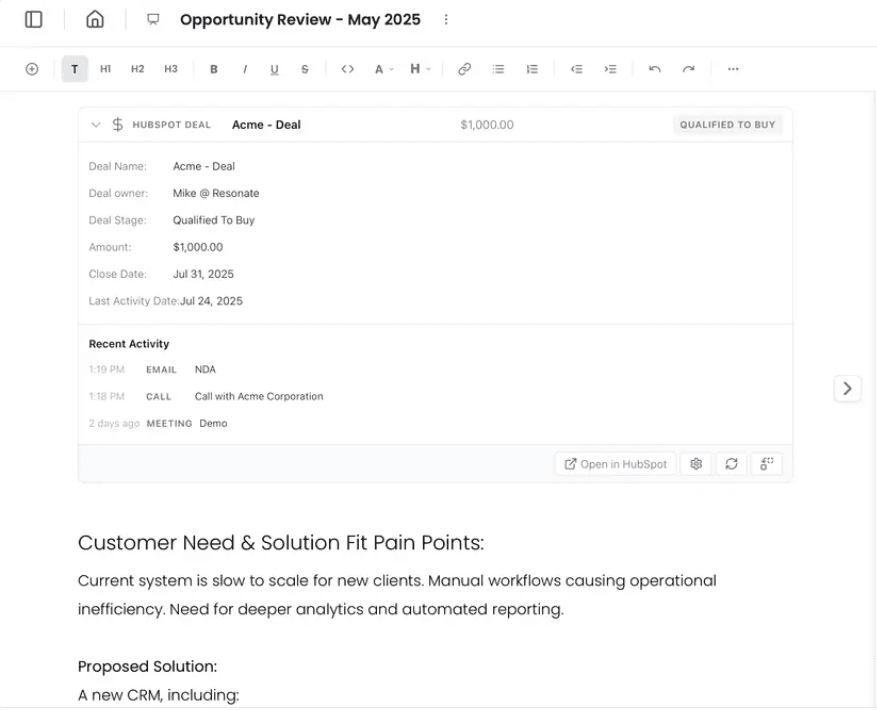Toggle Heading 2 style
877x710 pixels.
coord(137,69)
